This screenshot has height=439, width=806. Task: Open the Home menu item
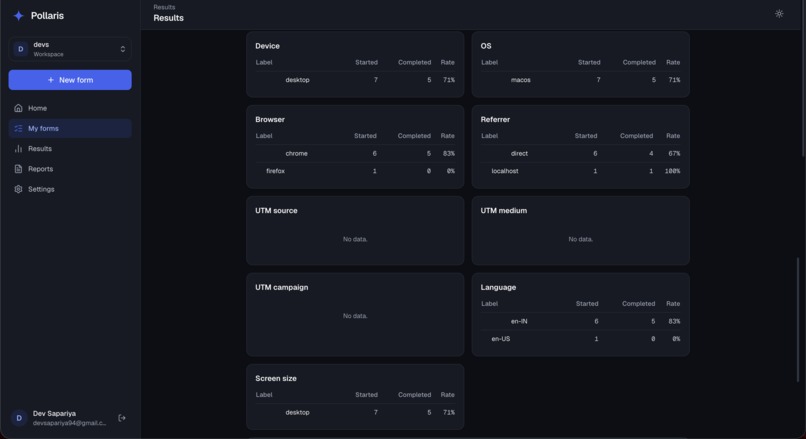coord(70,108)
